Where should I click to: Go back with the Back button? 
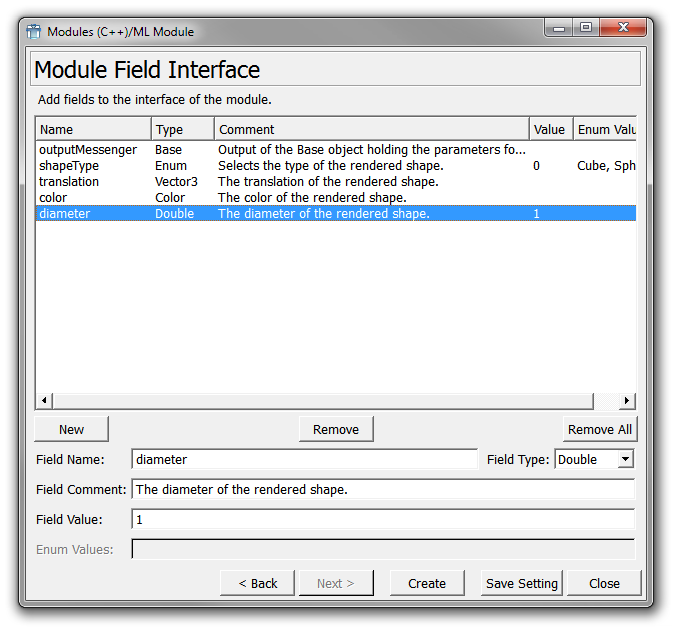click(257, 583)
